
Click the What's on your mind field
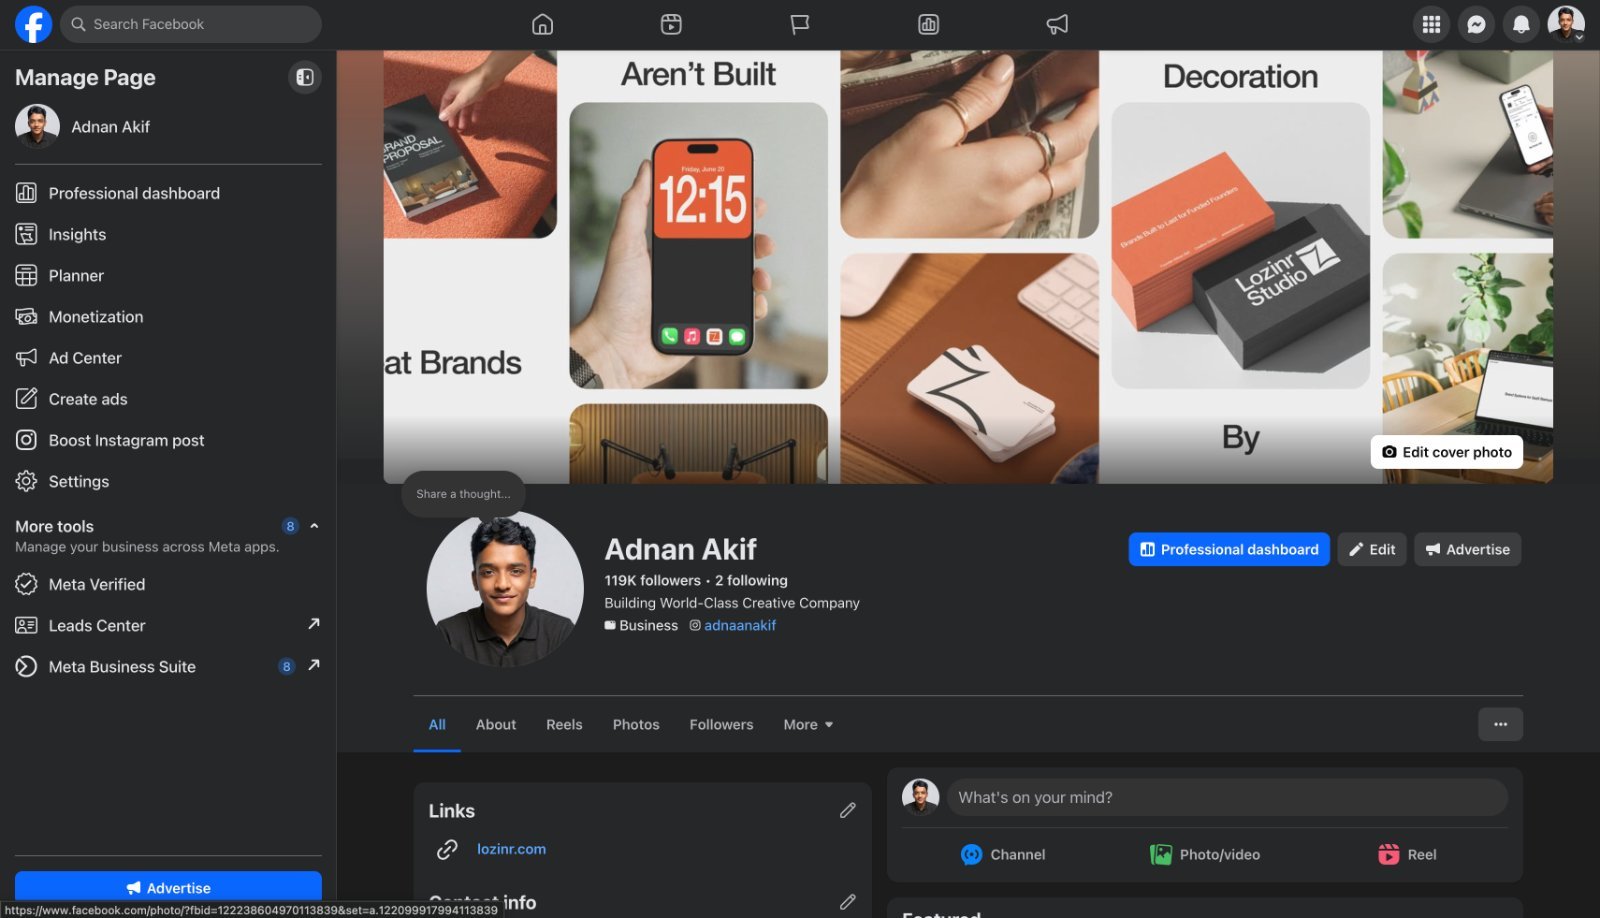click(1227, 797)
